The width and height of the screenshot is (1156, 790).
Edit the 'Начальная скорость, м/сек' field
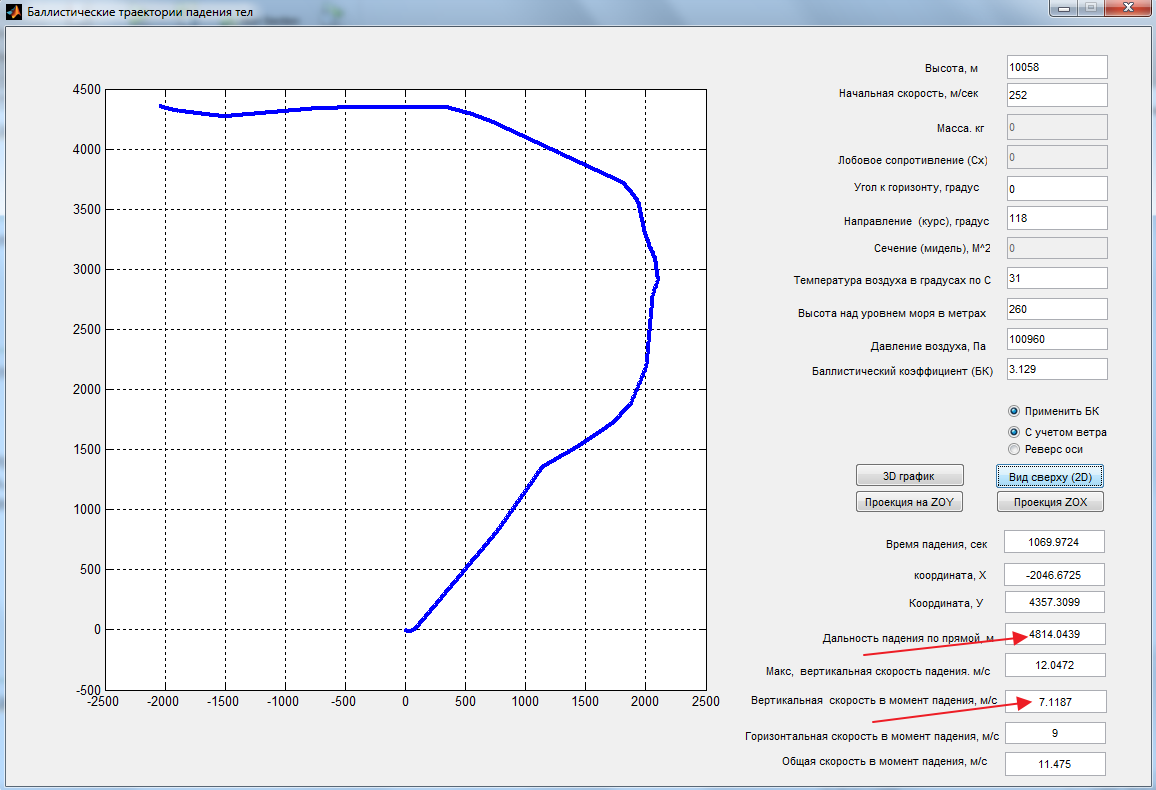1056,95
